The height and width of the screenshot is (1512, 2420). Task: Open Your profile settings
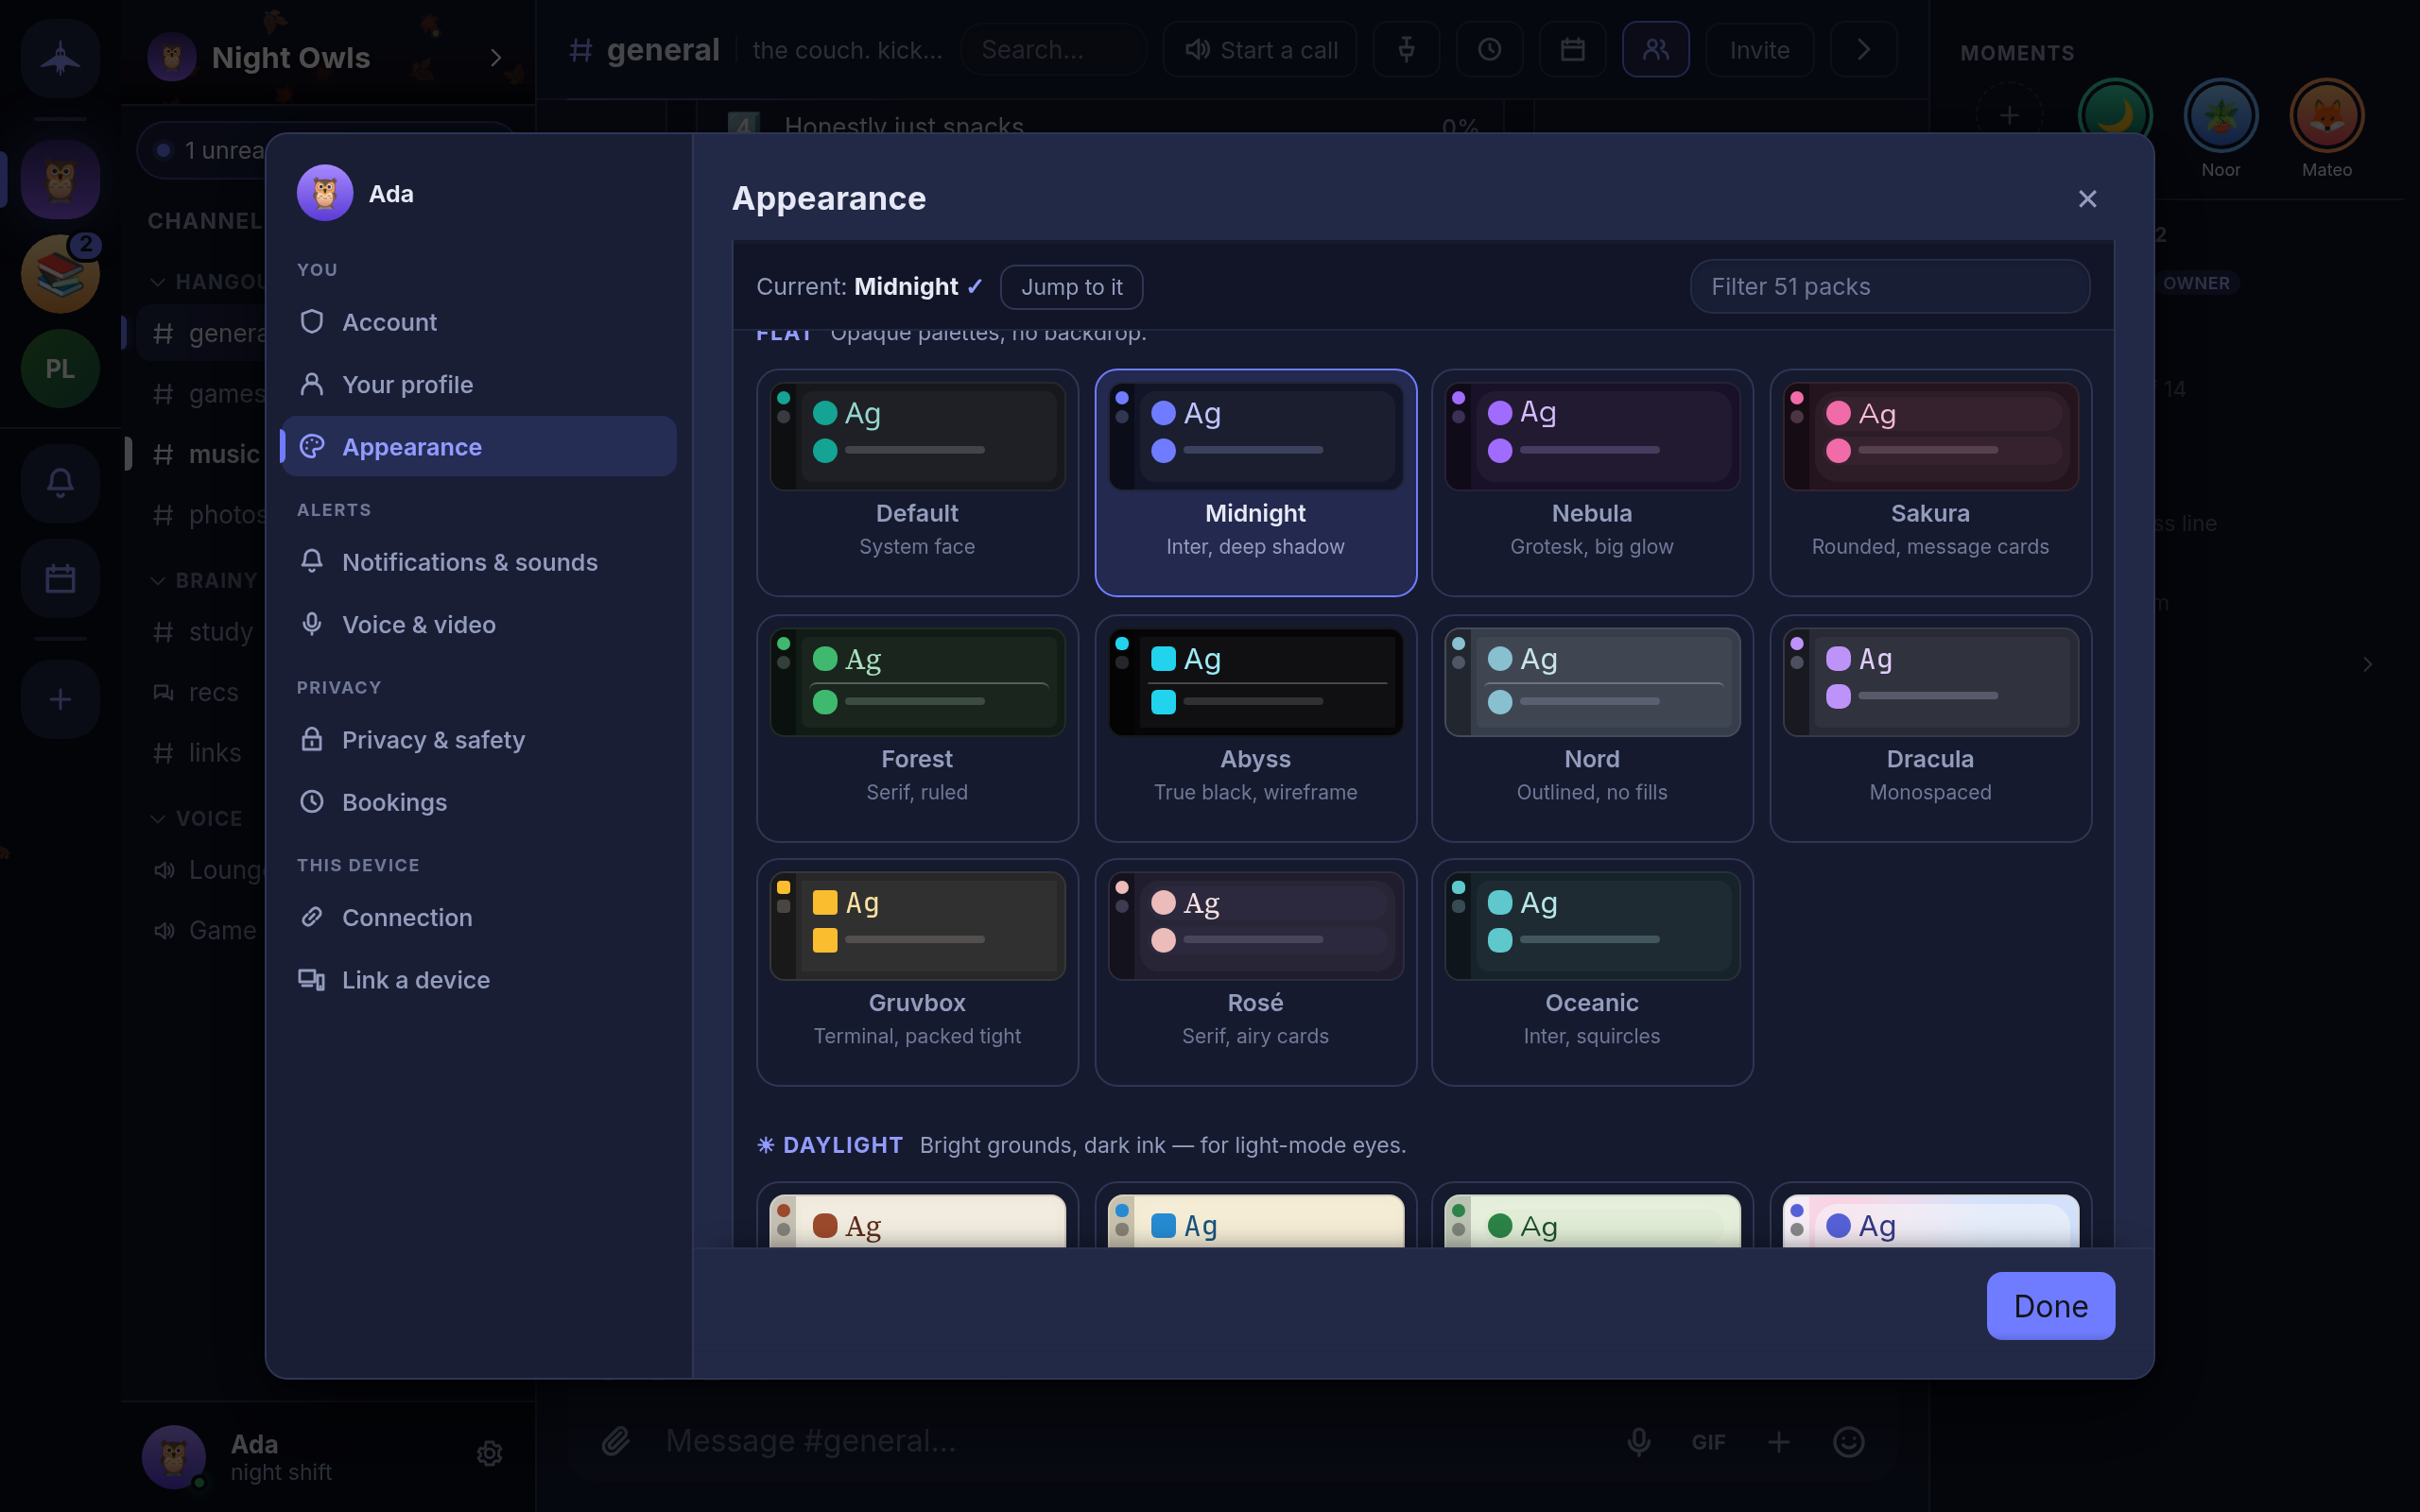[479, 384]
